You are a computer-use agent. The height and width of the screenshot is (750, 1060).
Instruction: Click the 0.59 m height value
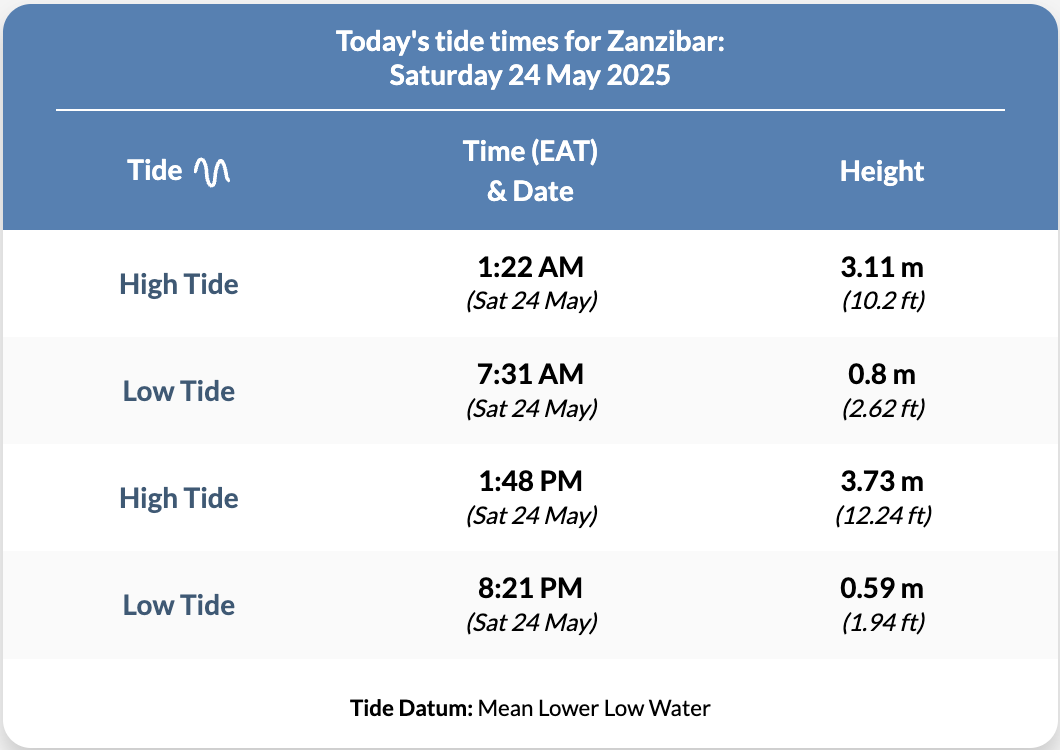(882, 589)
